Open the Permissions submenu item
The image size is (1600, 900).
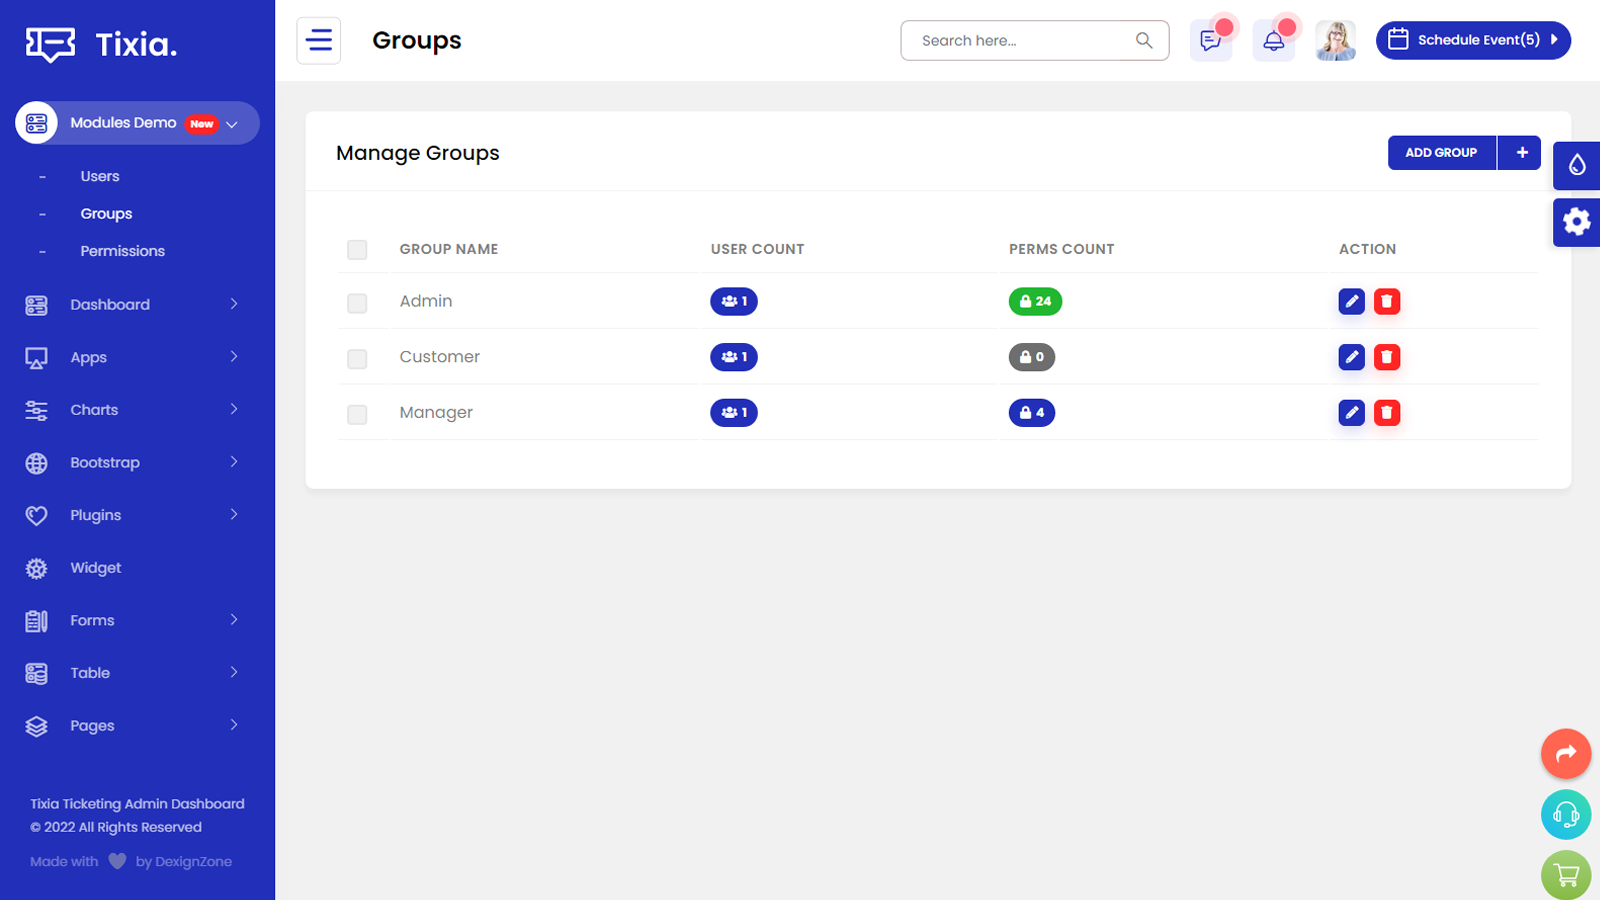point(122,251)
